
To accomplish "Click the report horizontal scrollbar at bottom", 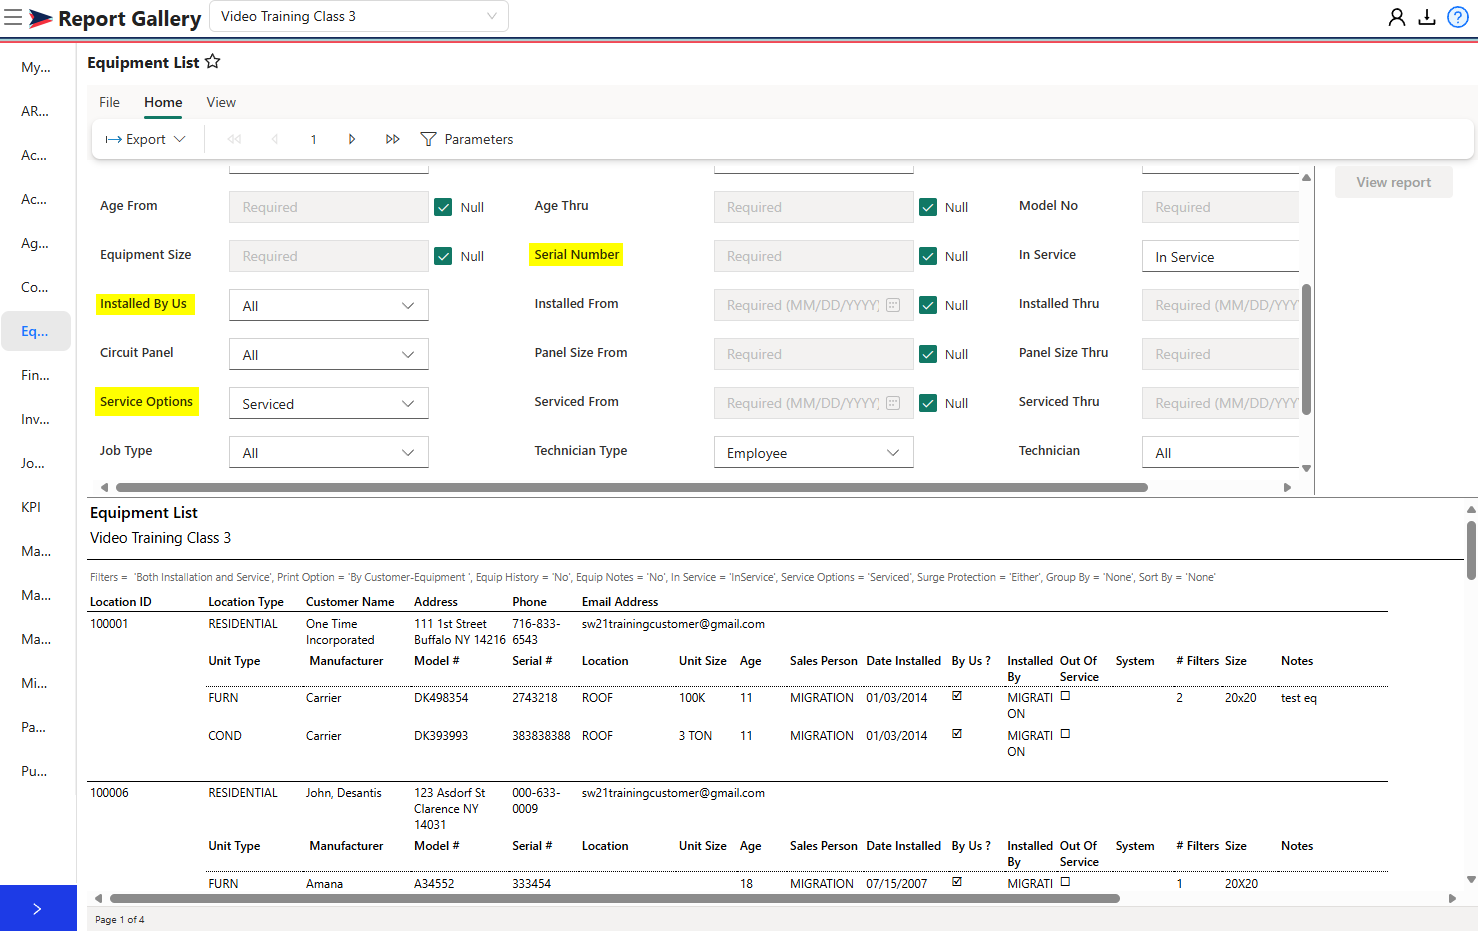I will (x=615, y=898).
